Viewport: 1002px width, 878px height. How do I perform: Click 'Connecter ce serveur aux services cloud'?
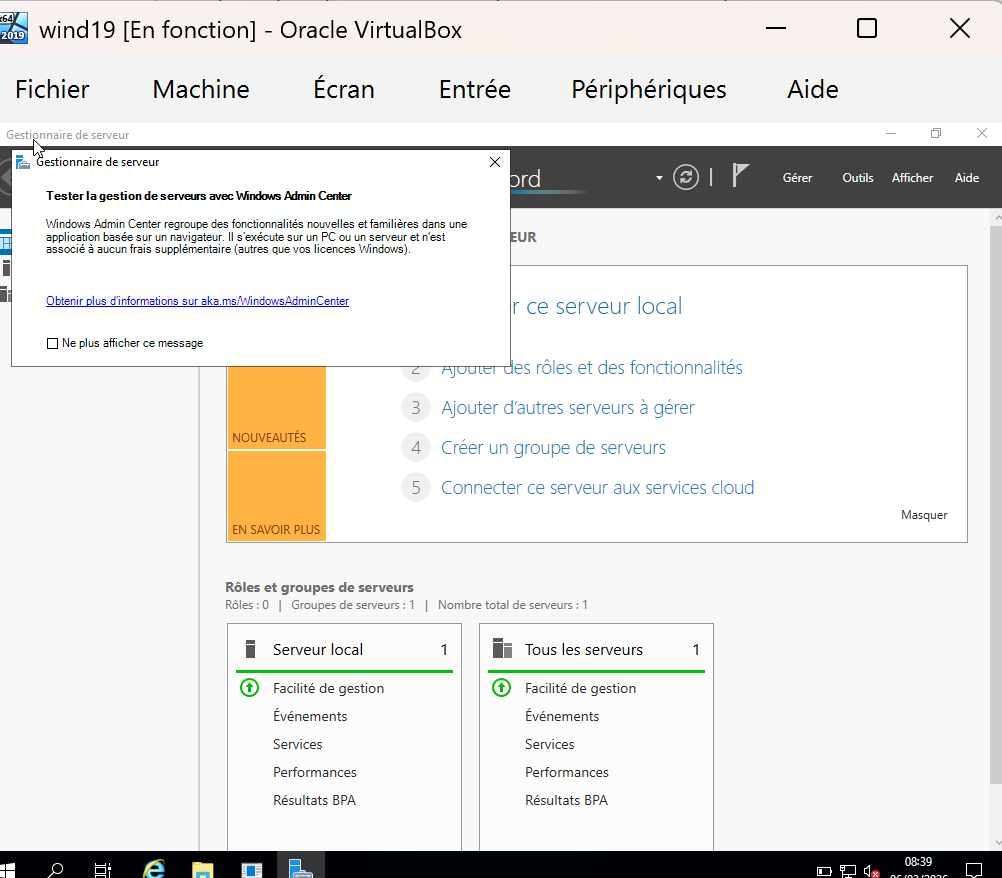[x=597, y=488]
